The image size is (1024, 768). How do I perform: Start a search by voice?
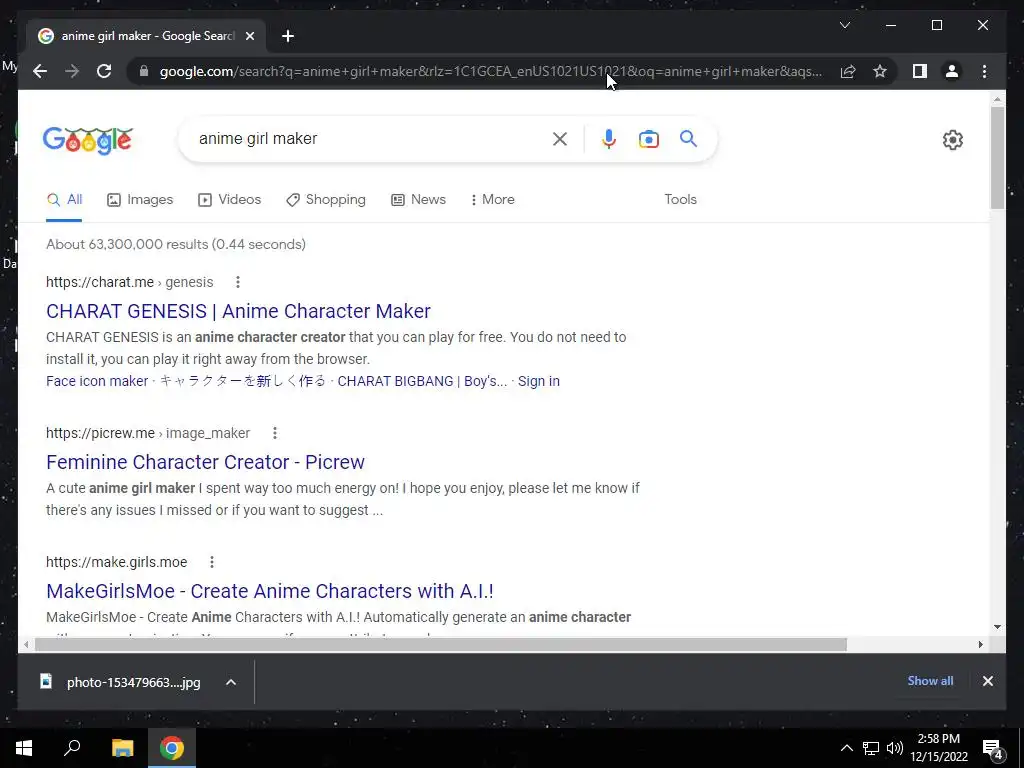tap(609, 138)
